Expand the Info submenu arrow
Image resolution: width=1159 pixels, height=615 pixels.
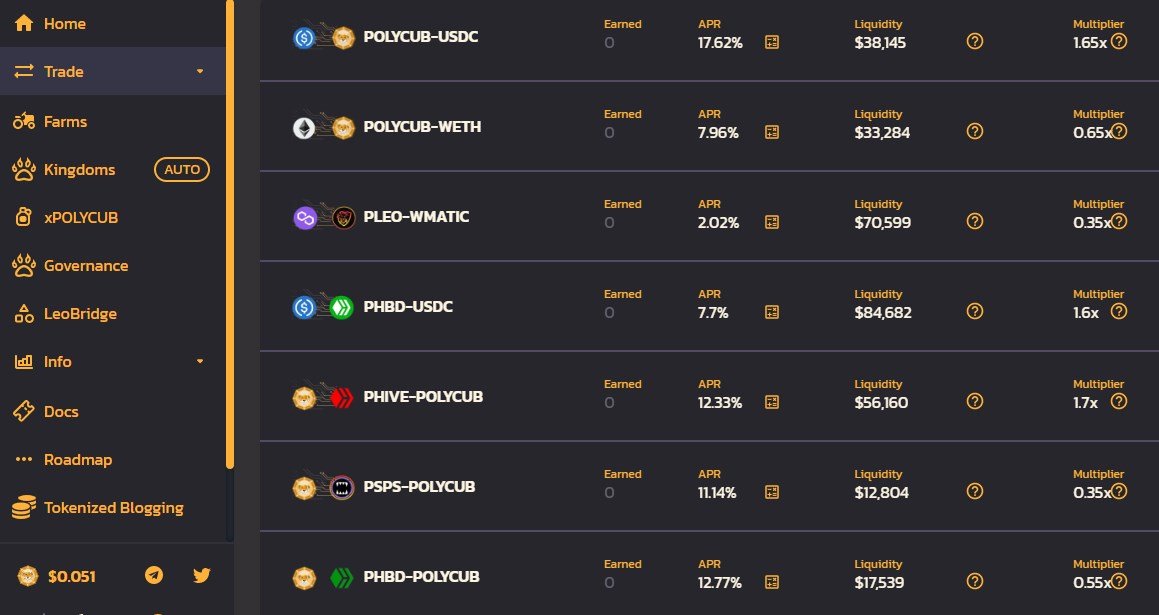point(200,361)
